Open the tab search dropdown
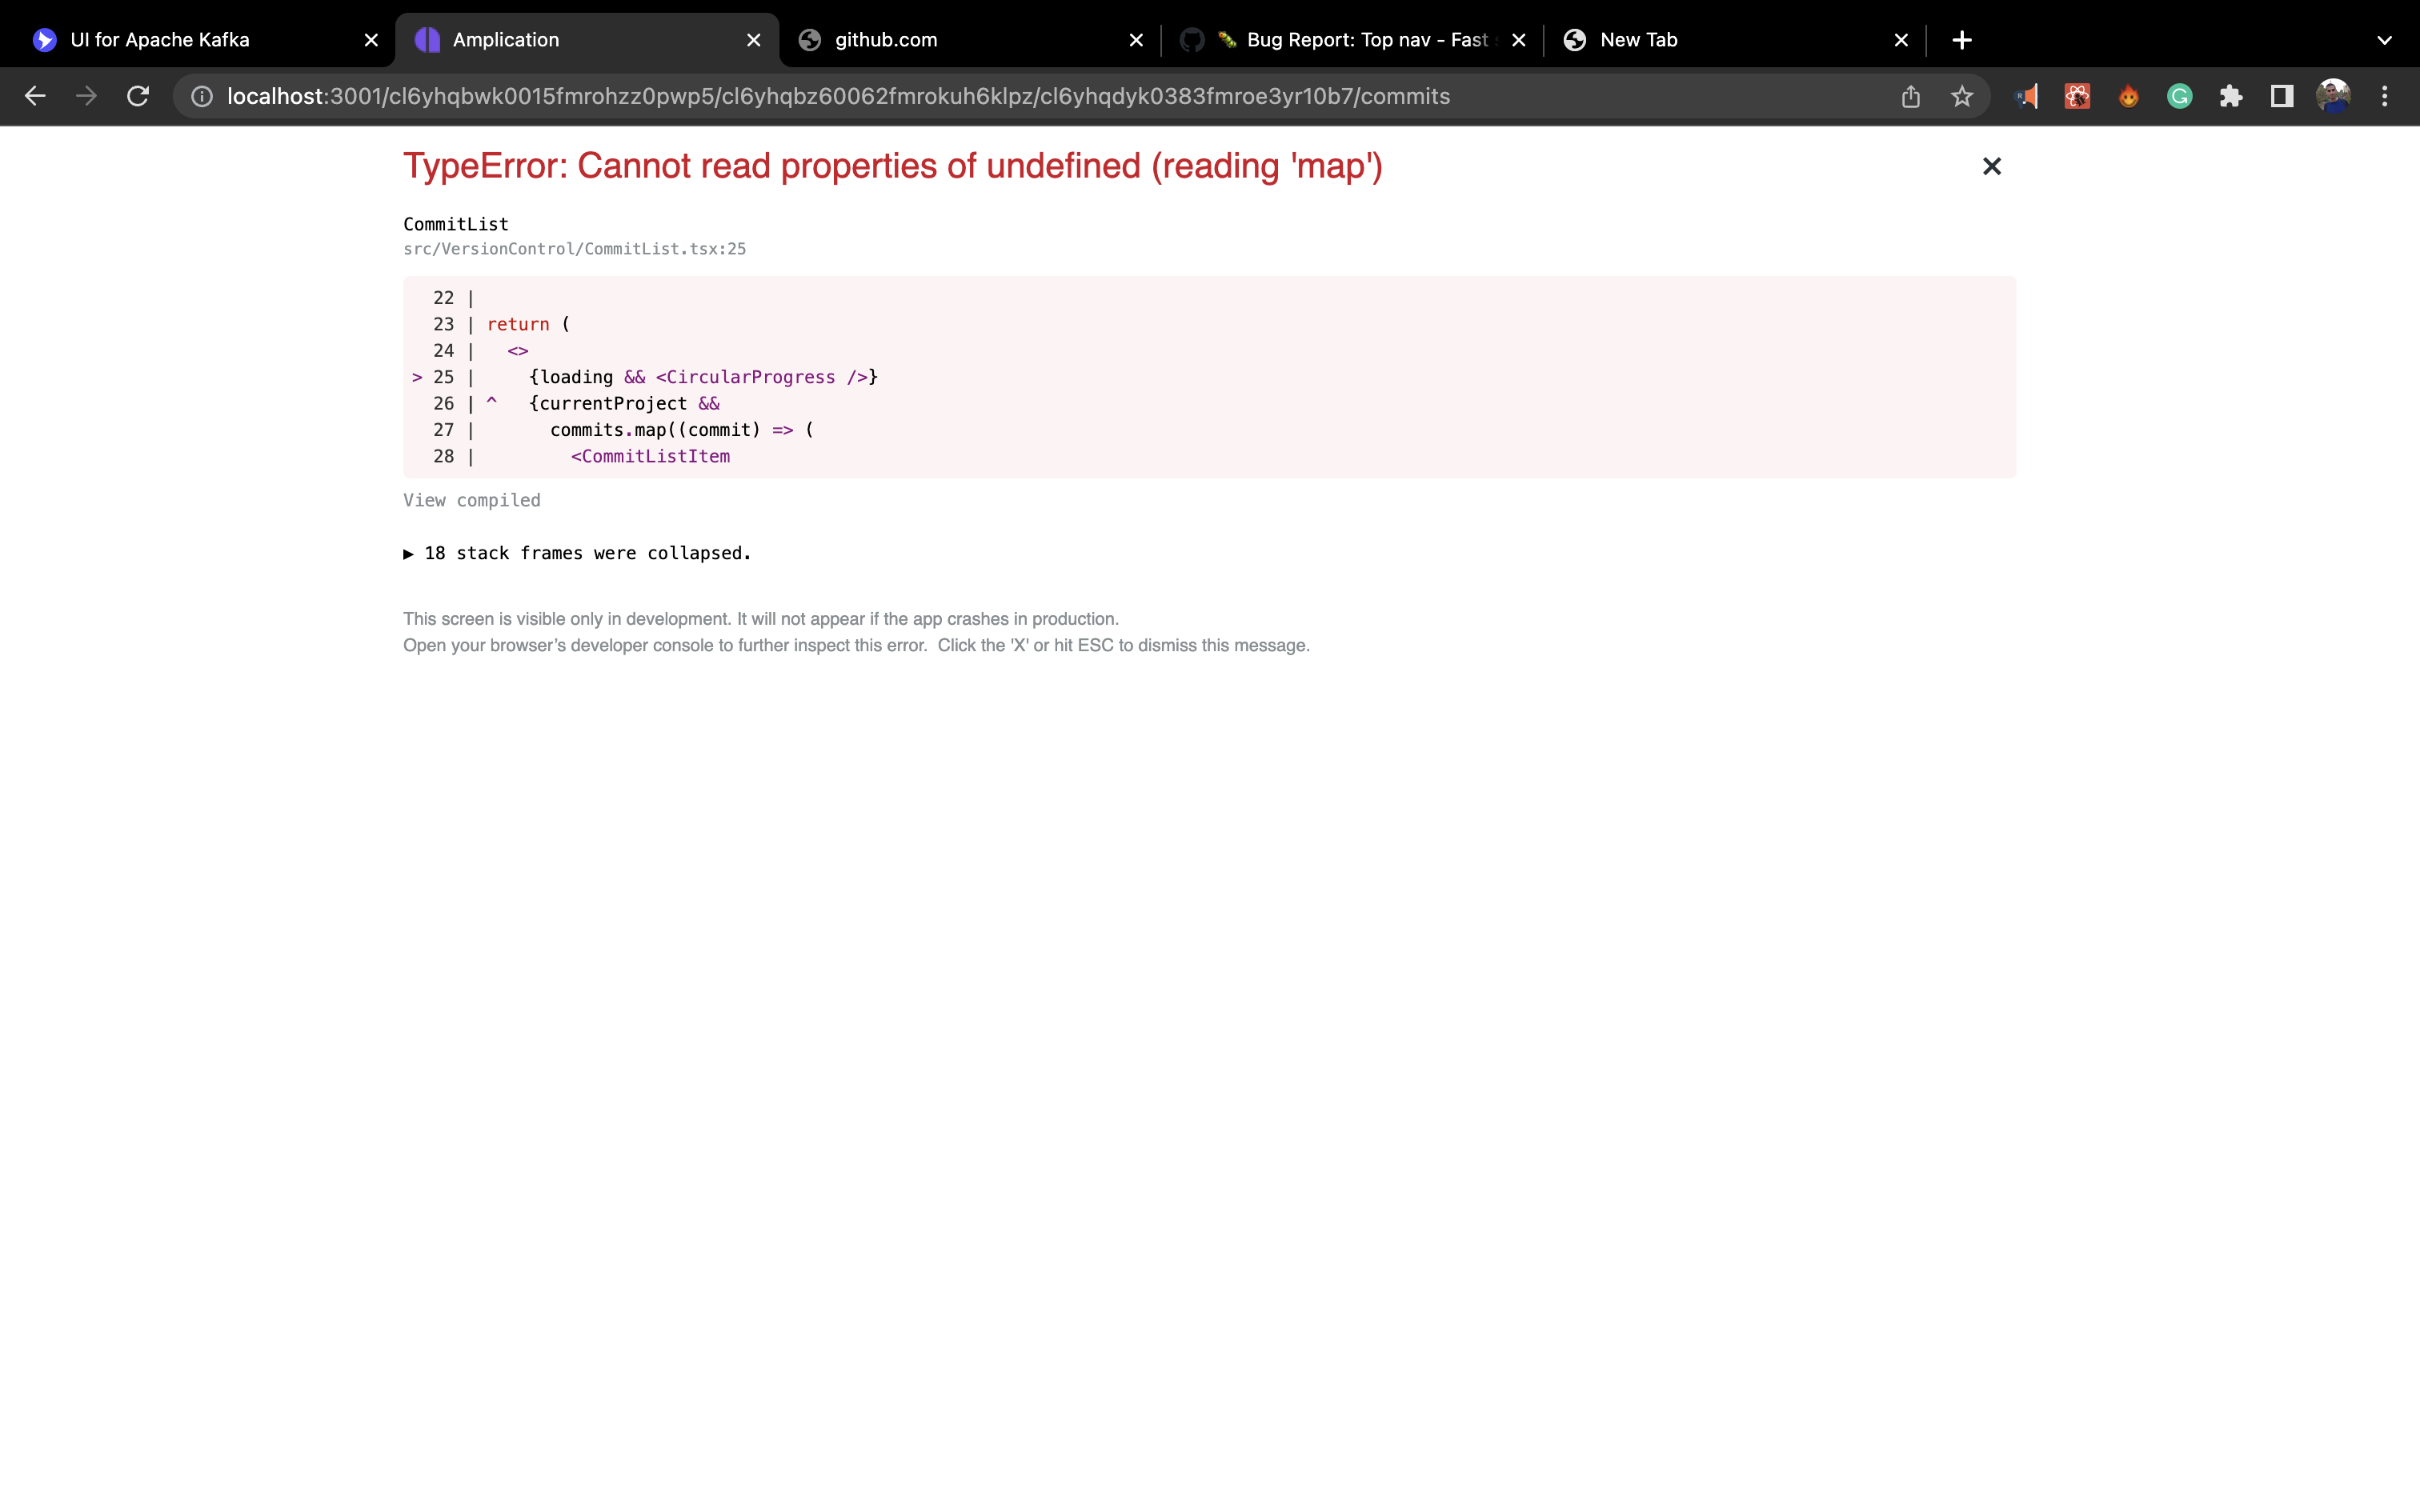Screen dimensions: 2420x1512 point(2385,40)
